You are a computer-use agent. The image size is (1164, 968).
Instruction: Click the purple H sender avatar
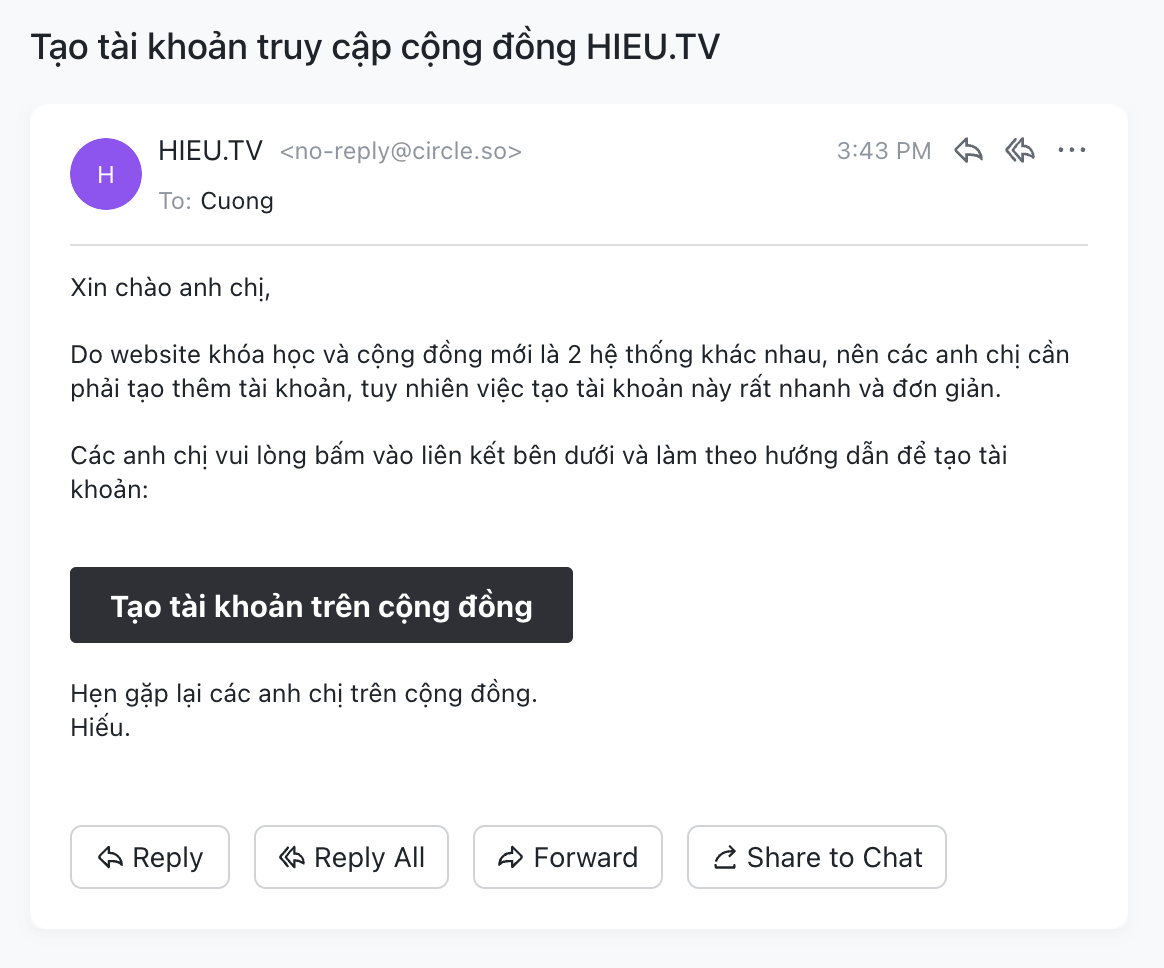pyautogui.click(x=105, y=174)
